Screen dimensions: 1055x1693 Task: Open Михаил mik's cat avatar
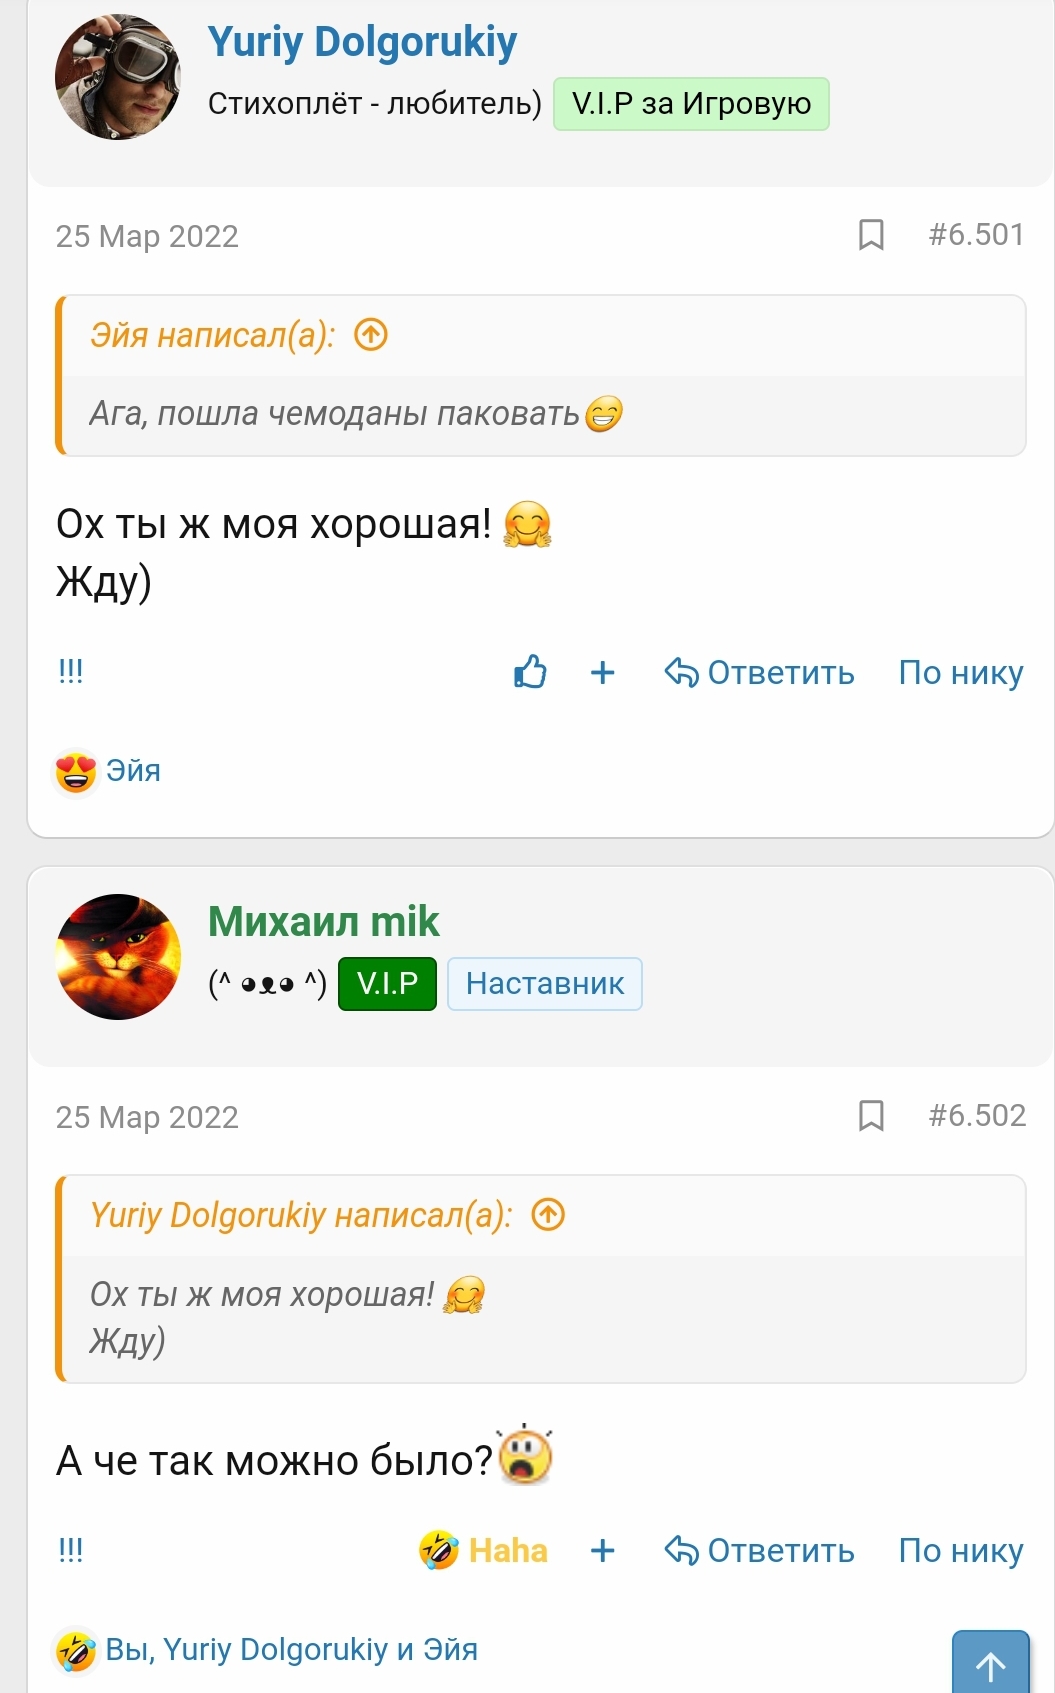click(x=118, y=957)
